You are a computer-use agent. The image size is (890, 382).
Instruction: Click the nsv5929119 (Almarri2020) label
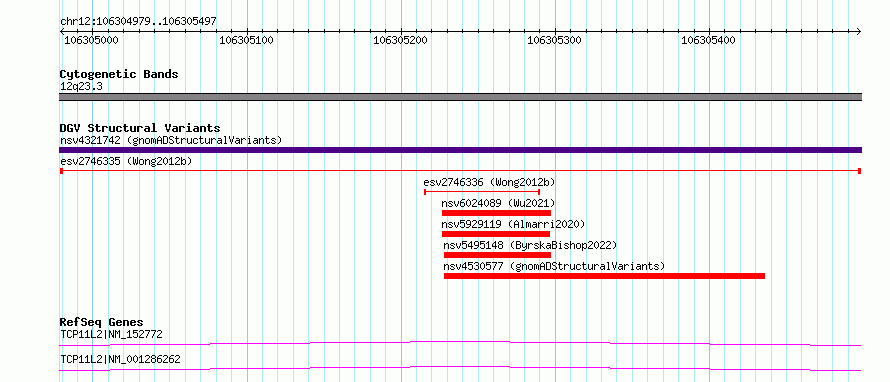pyautogui.click(x=513, y=224)
